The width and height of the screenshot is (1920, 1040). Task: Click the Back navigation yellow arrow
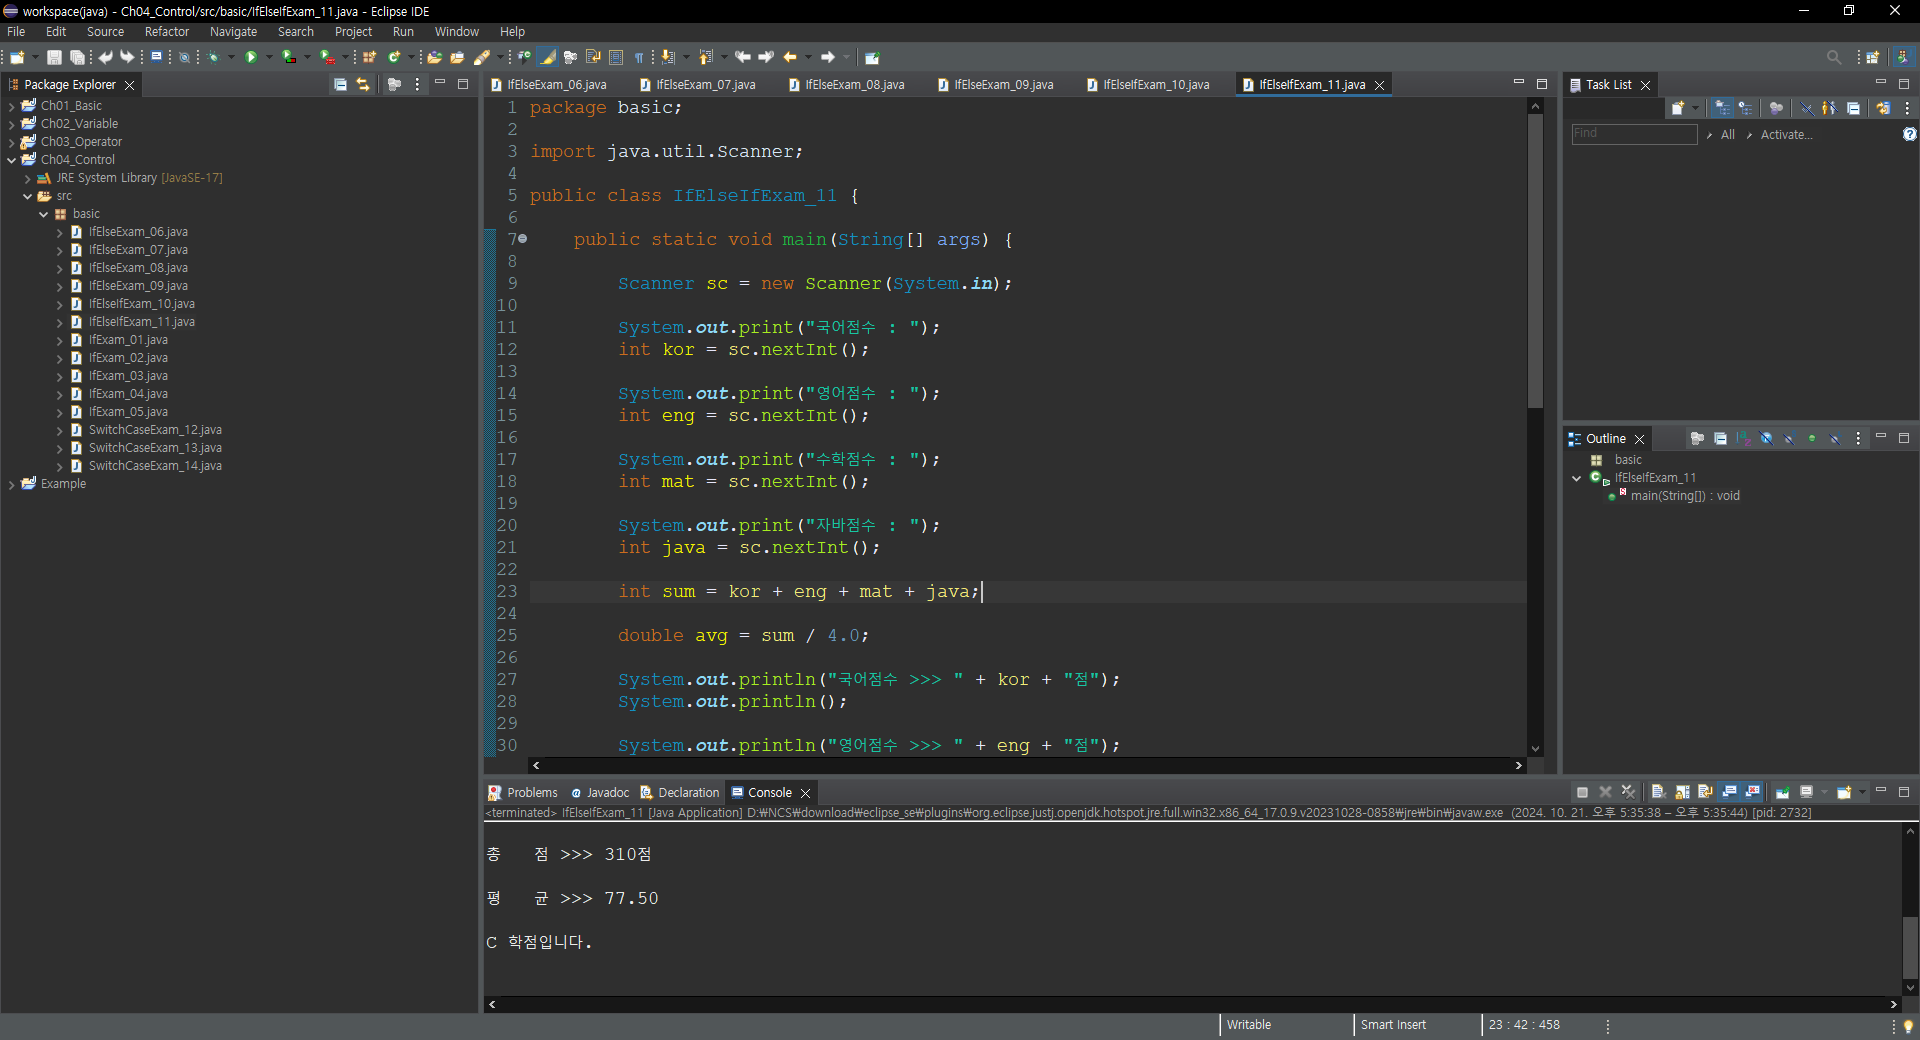pyautogui.click(x=790, y=57)
